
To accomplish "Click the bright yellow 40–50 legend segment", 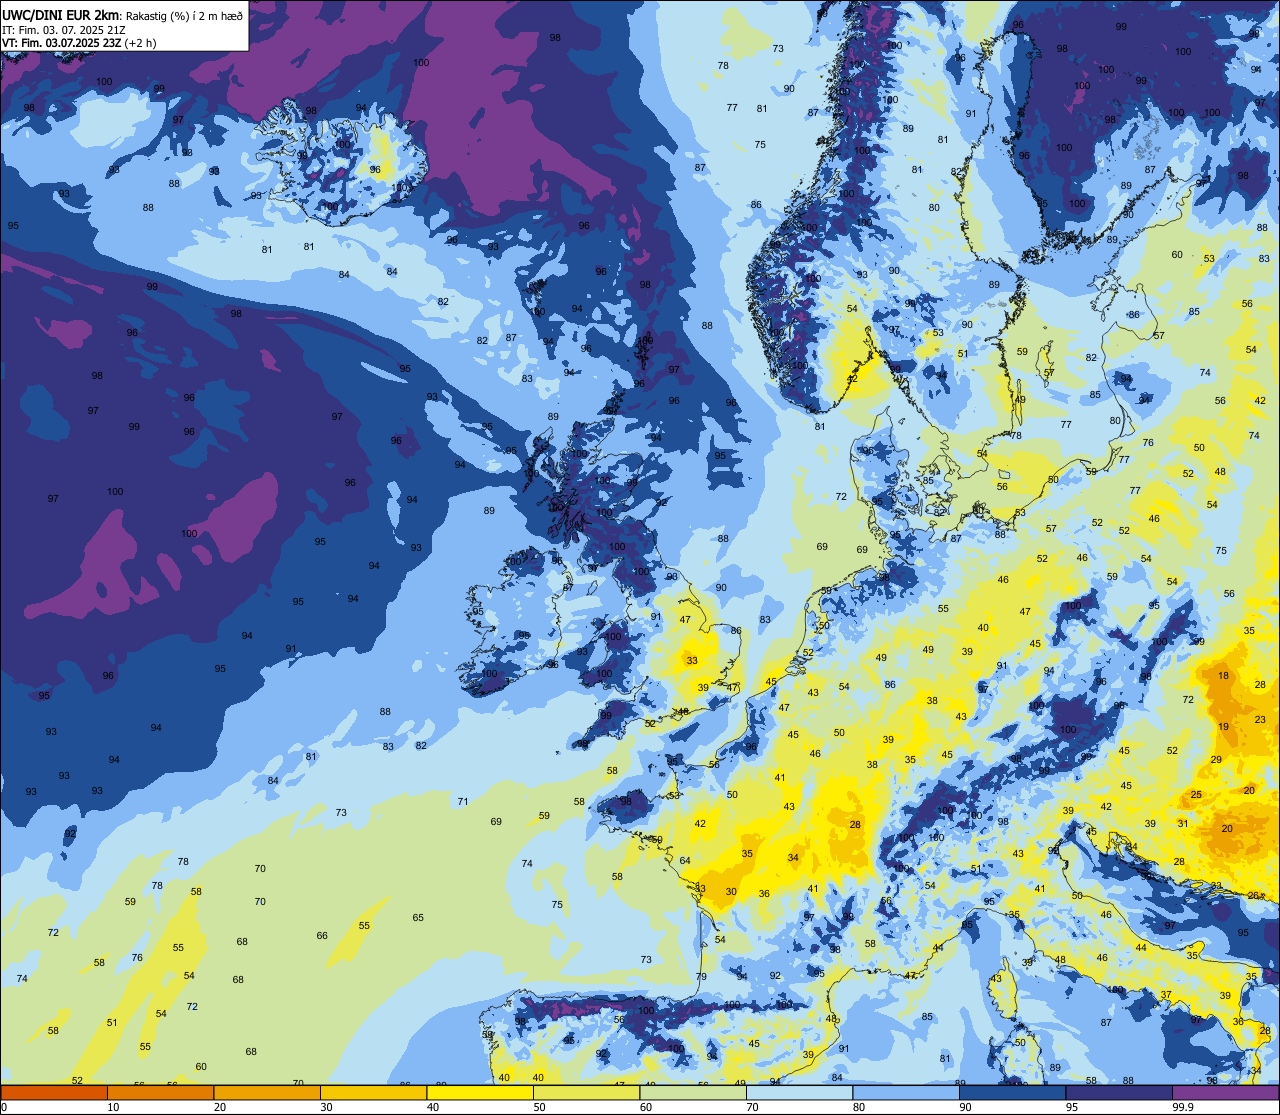I will click(x=480, y=1093).
